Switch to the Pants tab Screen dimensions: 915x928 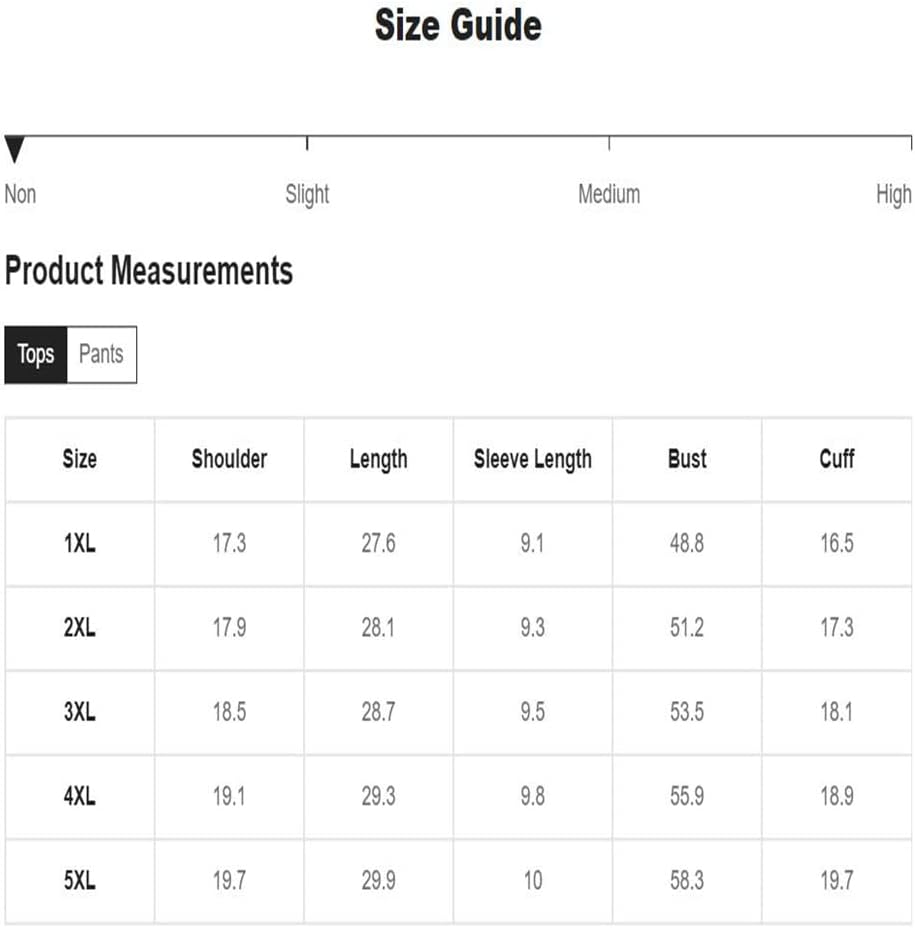pos(102,355)
